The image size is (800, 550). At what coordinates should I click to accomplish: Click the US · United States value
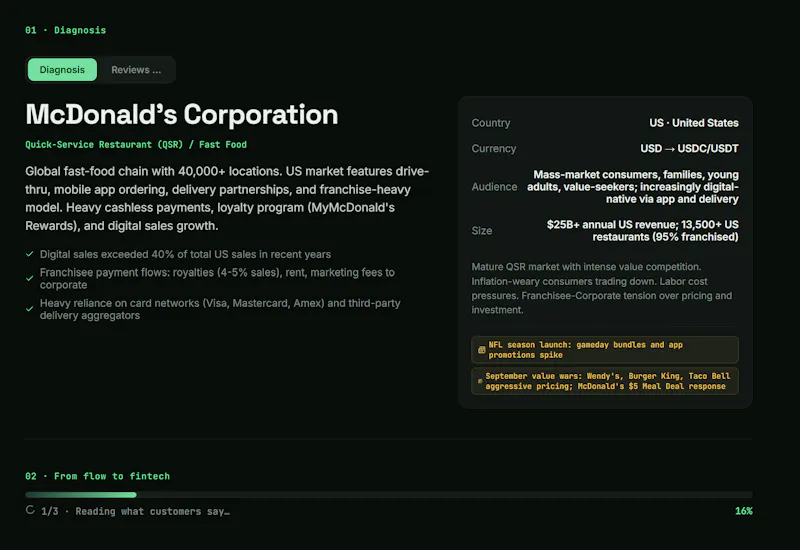coord(694,123)
